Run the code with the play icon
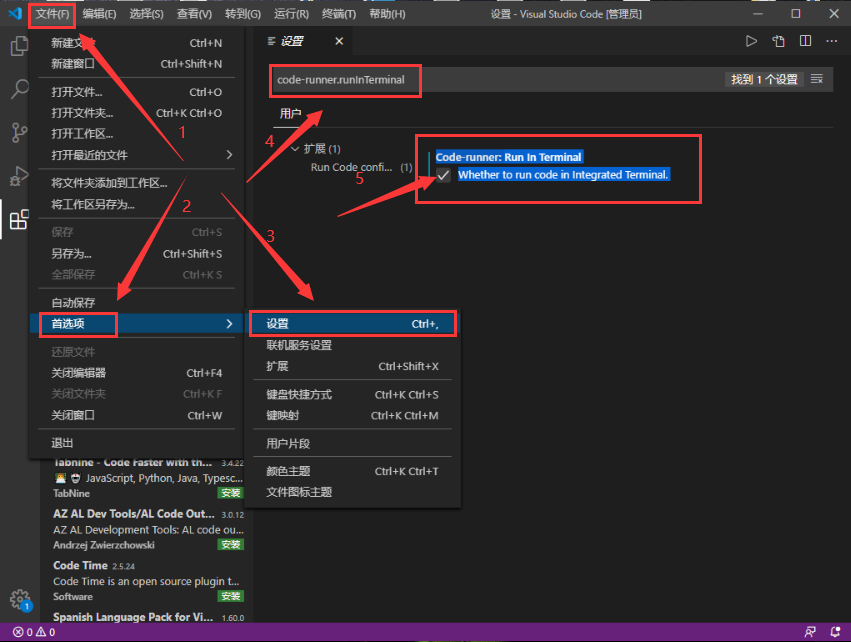 pyautogui.click(x=752, y=40)
